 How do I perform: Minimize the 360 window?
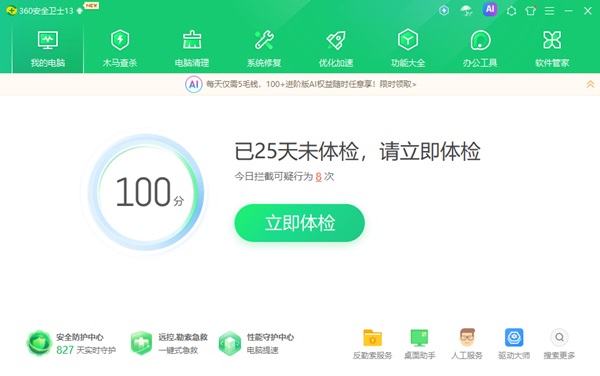coord(569,11)
